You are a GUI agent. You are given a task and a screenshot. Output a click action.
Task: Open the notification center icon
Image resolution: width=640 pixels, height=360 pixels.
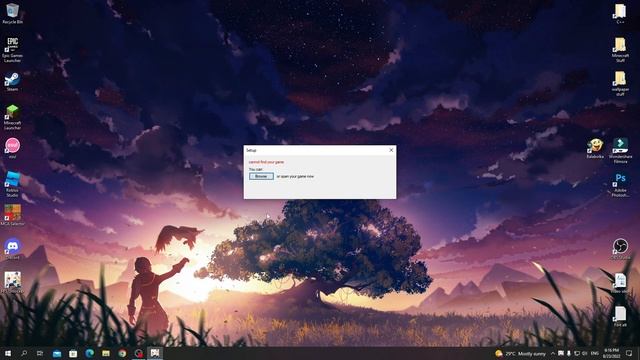(x=629, y=353)
